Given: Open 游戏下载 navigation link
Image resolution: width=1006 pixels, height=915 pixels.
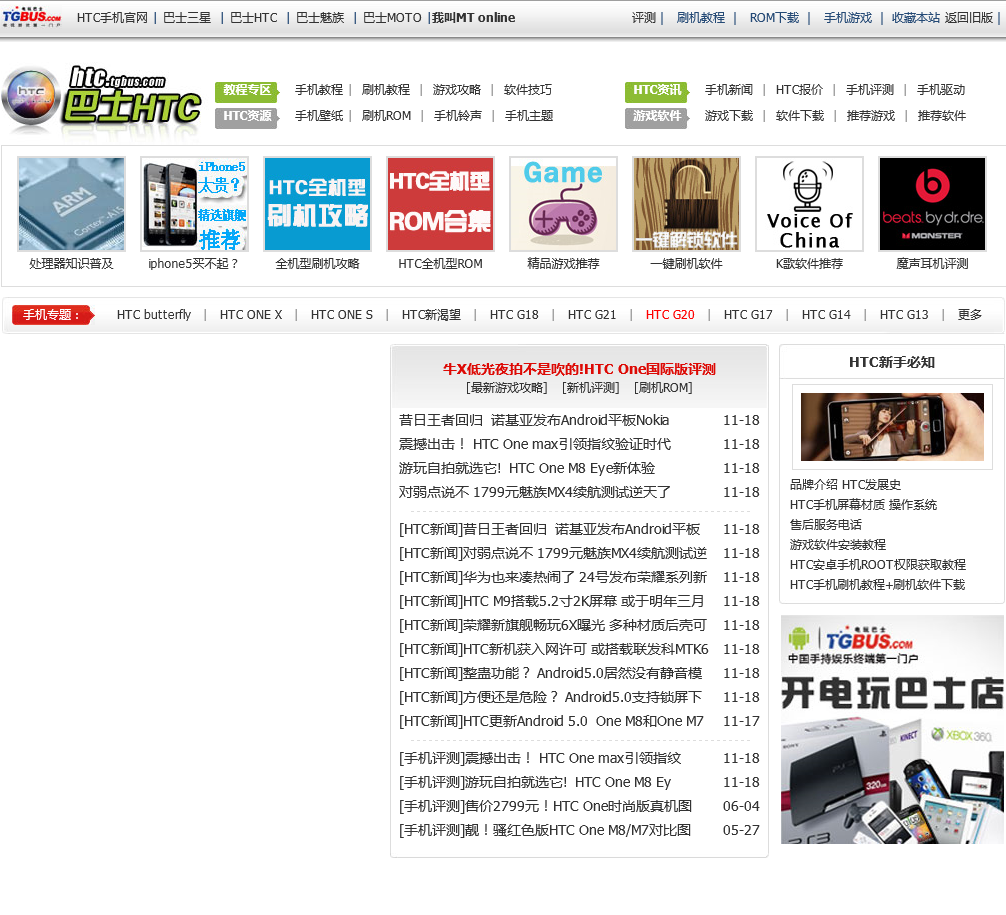Looking at the screenshot, I should pyautogui.click(x=729, y=116).
